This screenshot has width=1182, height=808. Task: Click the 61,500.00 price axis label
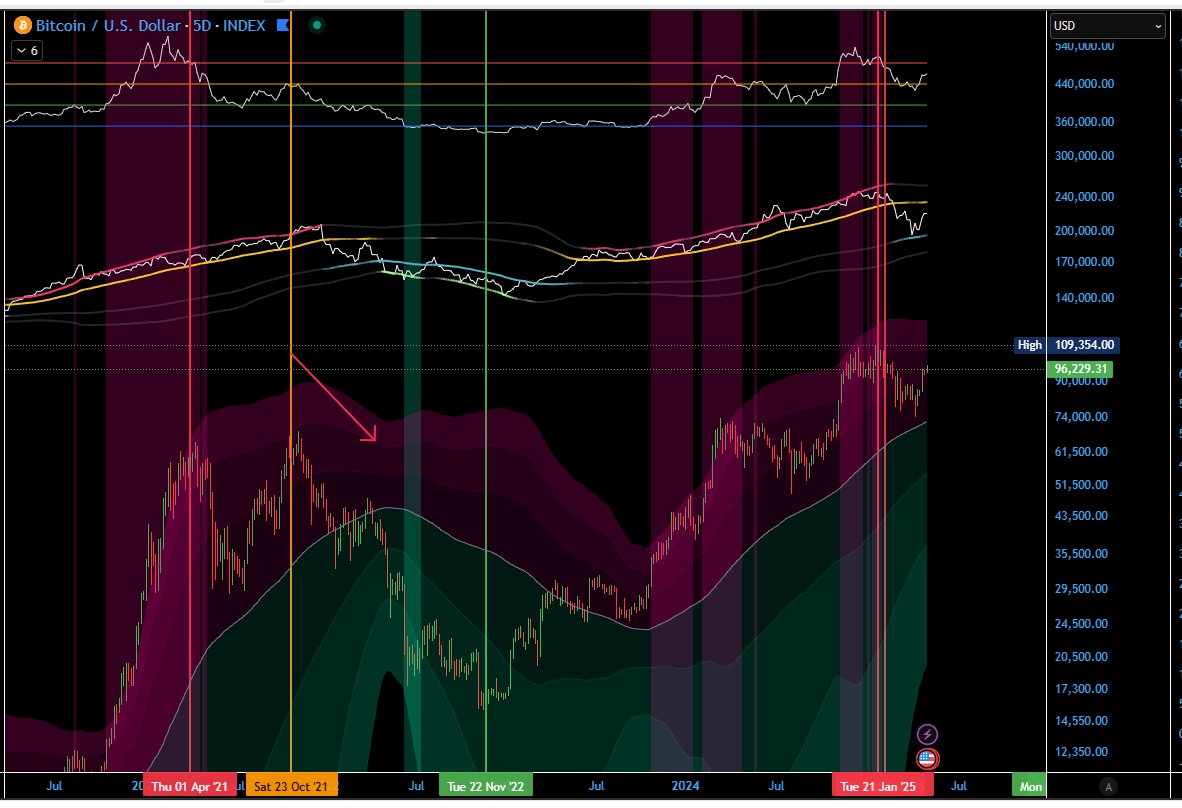pyautogui.click(x=1081, y=451)
